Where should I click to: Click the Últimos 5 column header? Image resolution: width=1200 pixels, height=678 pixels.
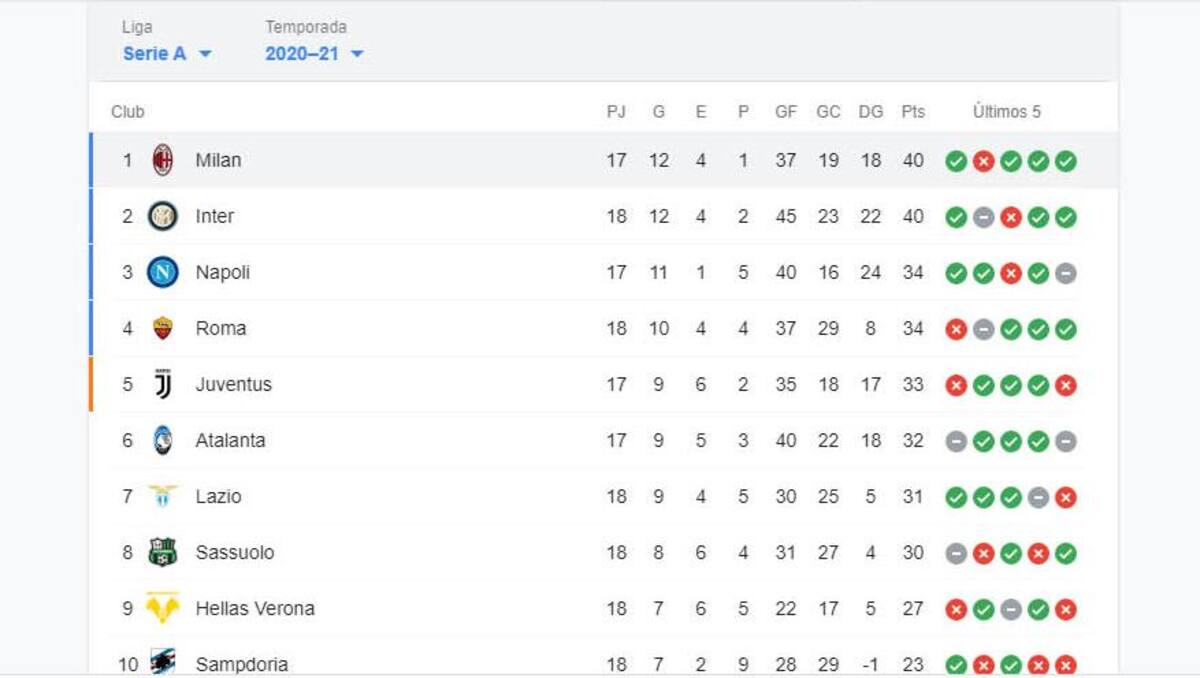1007,112
